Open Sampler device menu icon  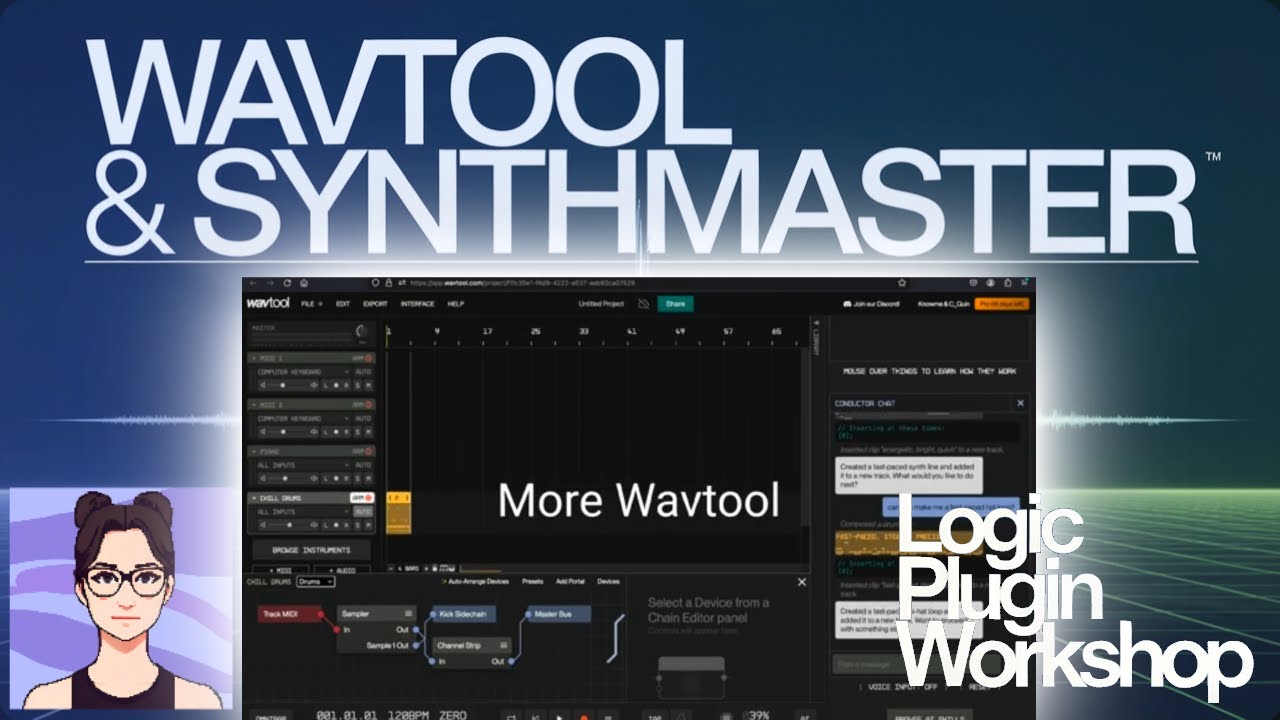(409, 613)
